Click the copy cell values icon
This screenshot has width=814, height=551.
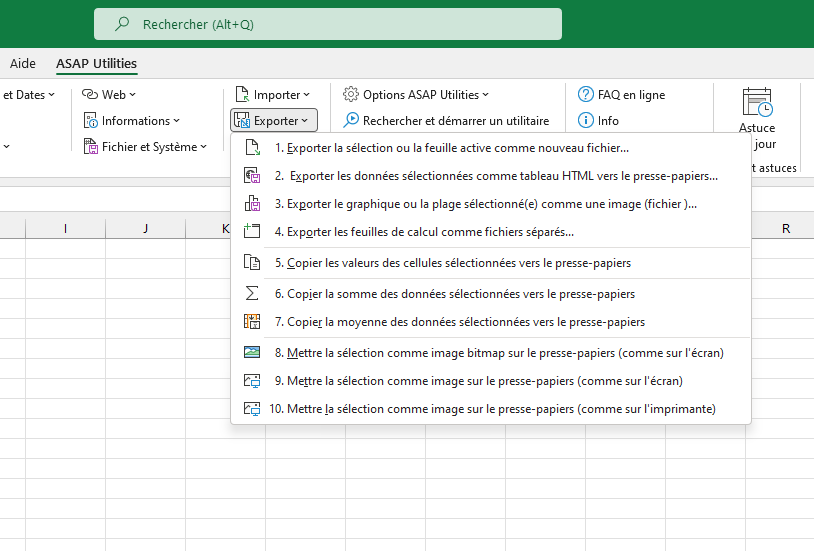[252, 262]
